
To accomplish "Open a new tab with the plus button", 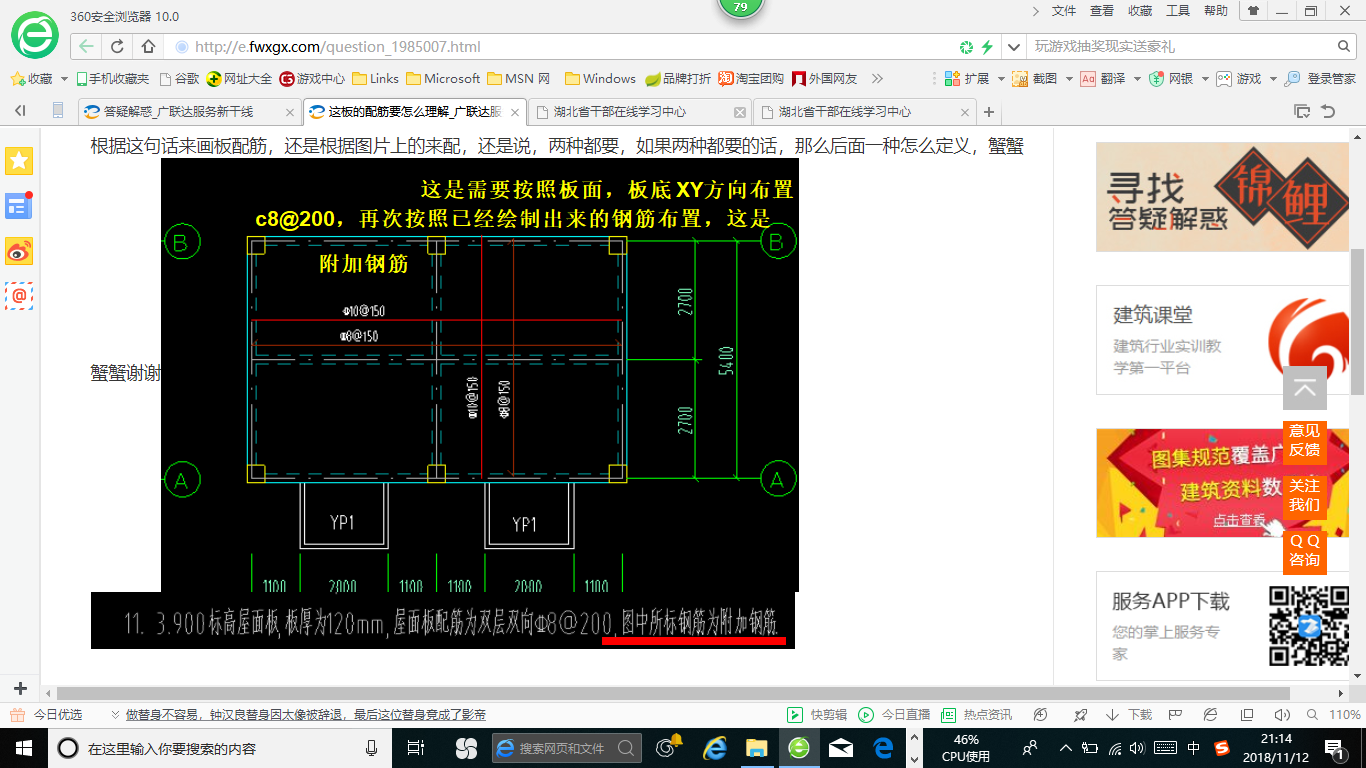I will coord(989,112).
